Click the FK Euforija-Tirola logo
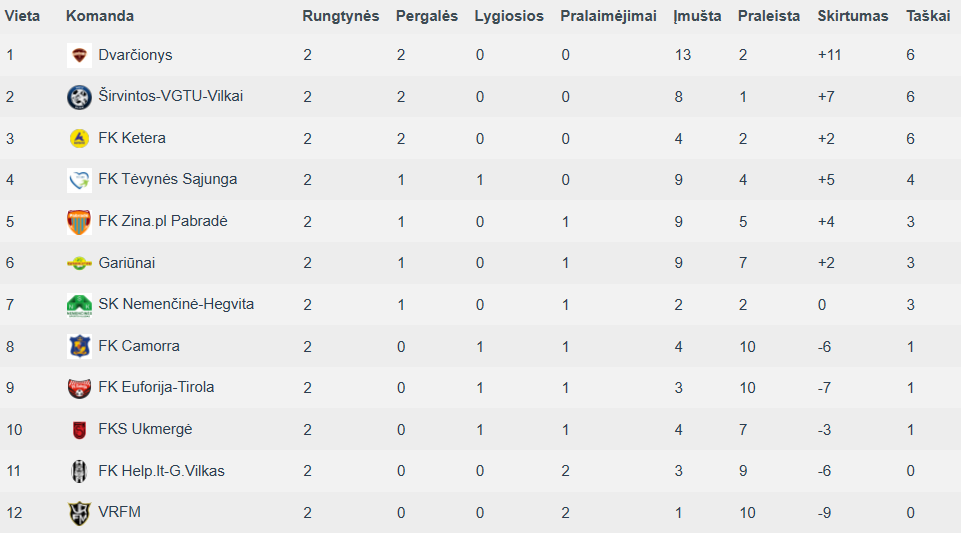Viewport: 963px width, 533px height. coord(79,388)
